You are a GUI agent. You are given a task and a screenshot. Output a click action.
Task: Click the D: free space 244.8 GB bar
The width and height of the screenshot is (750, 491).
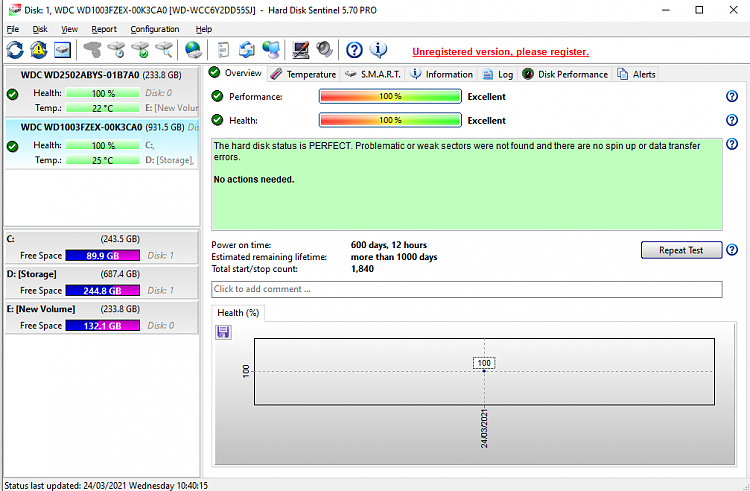(102, 290)
